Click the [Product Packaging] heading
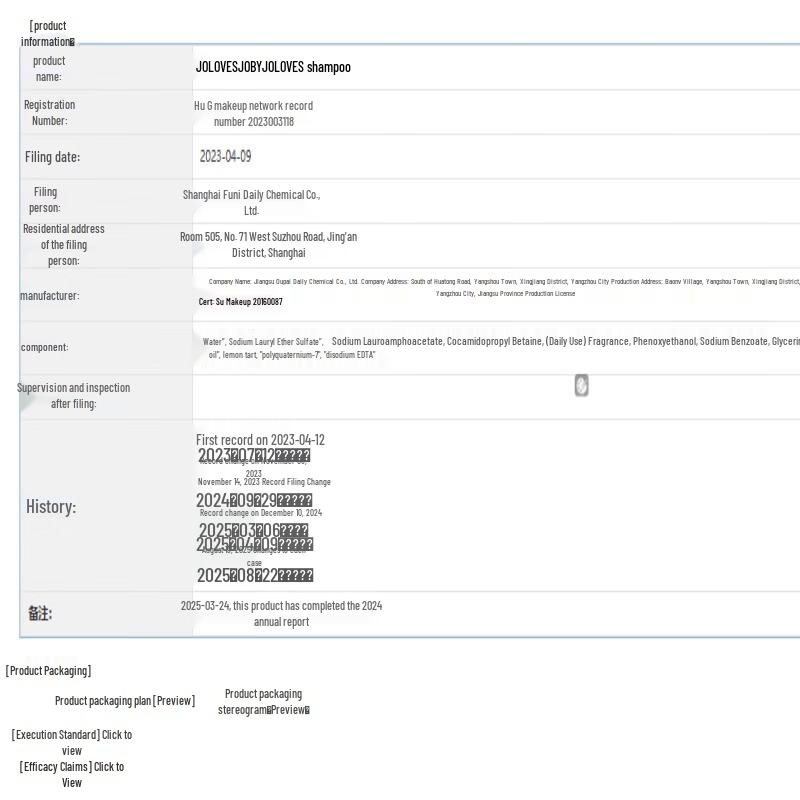Image resolution: width=800 pixels, height=800 pixels. (48, 670)
